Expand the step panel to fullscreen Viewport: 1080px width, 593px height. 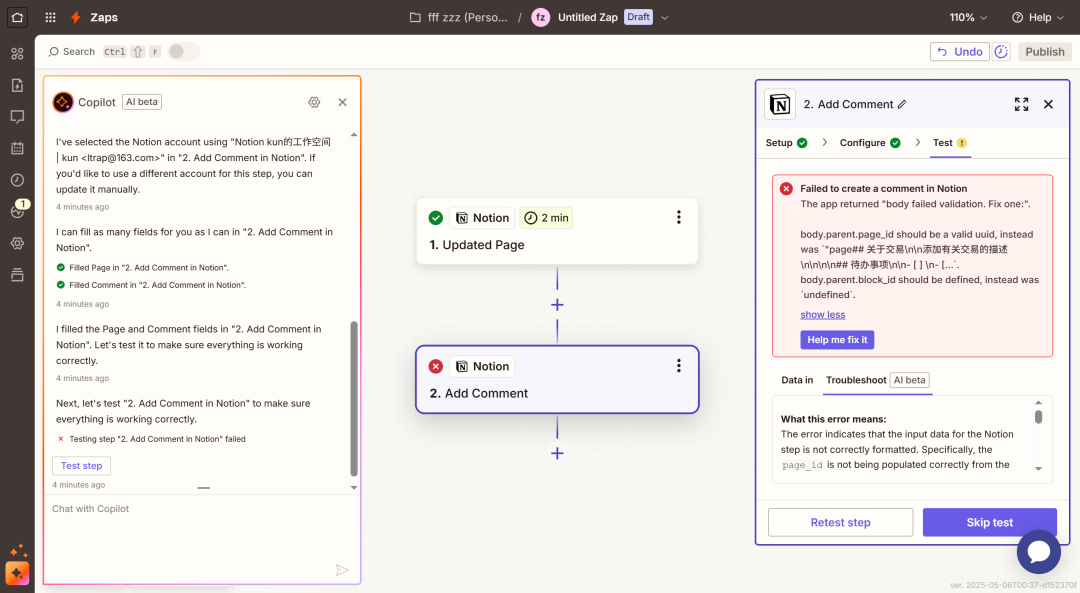tap(1021, 104)
